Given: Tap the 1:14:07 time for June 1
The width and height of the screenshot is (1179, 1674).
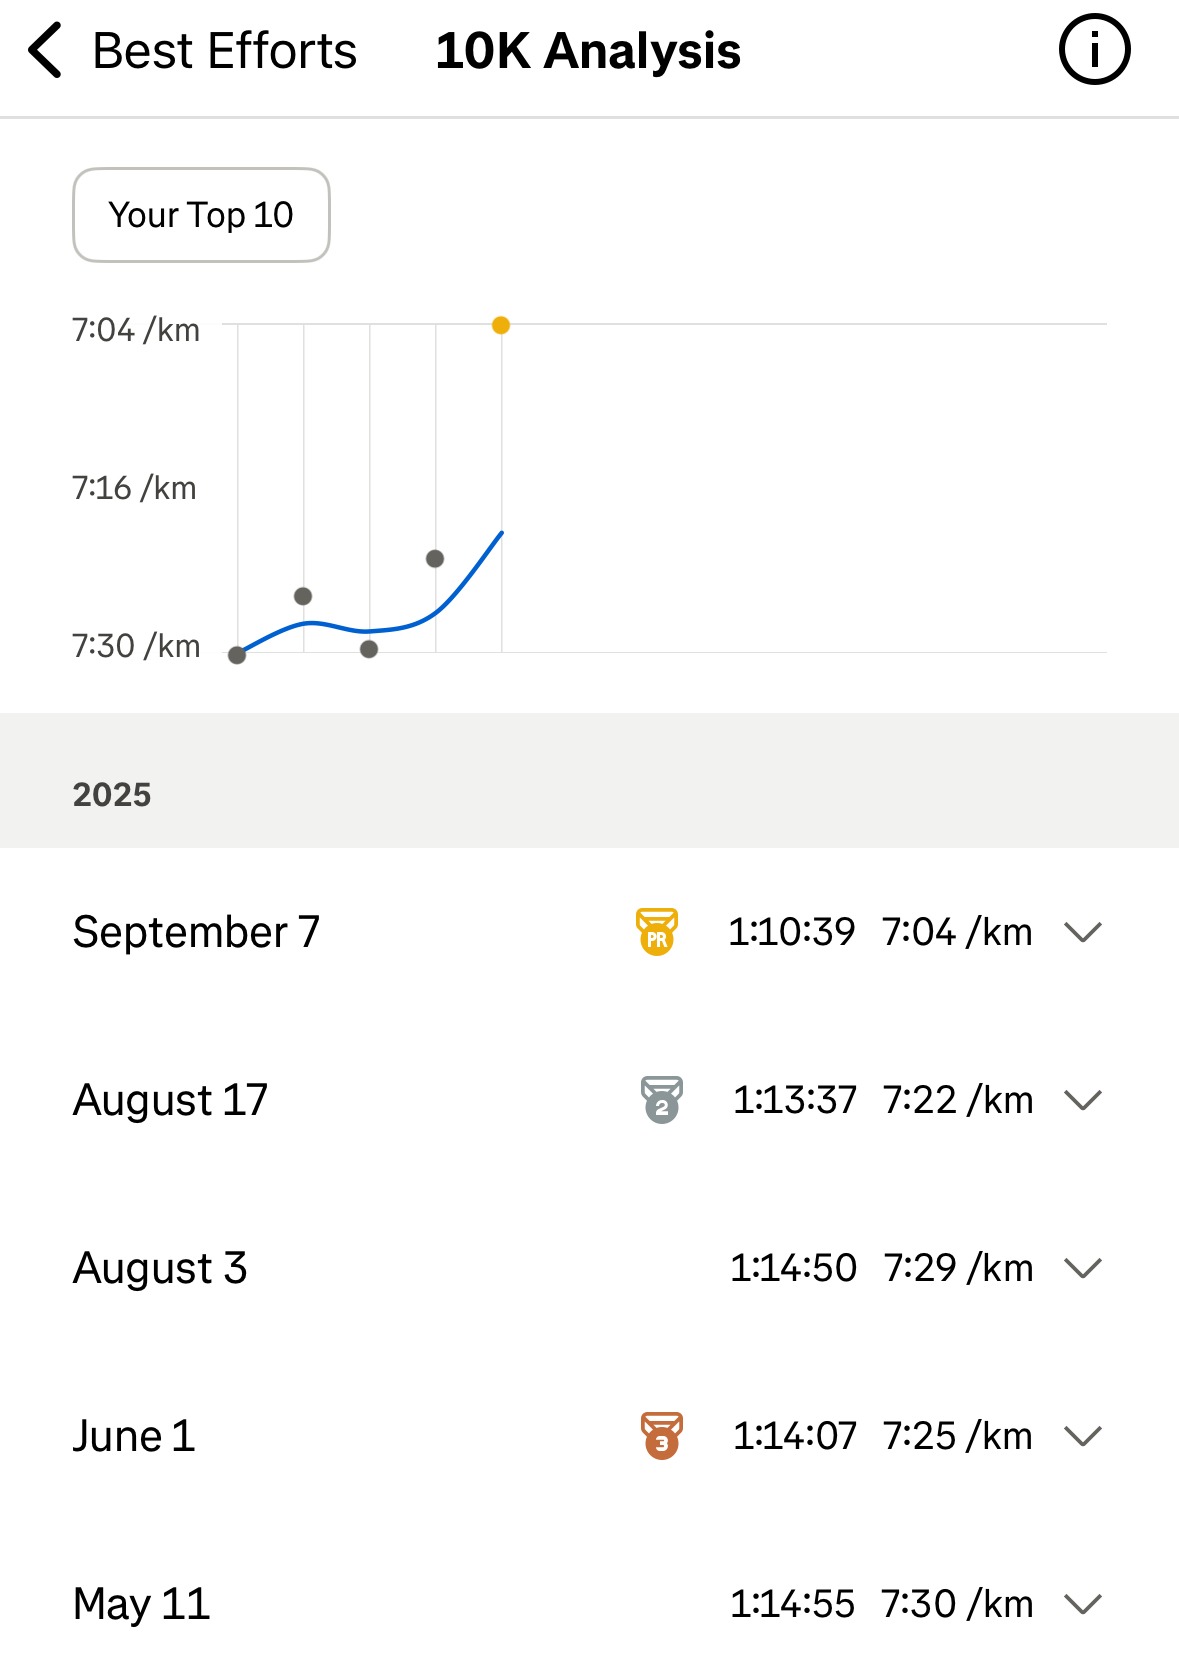Looking at the screenshot, I should click(795, 1436).
